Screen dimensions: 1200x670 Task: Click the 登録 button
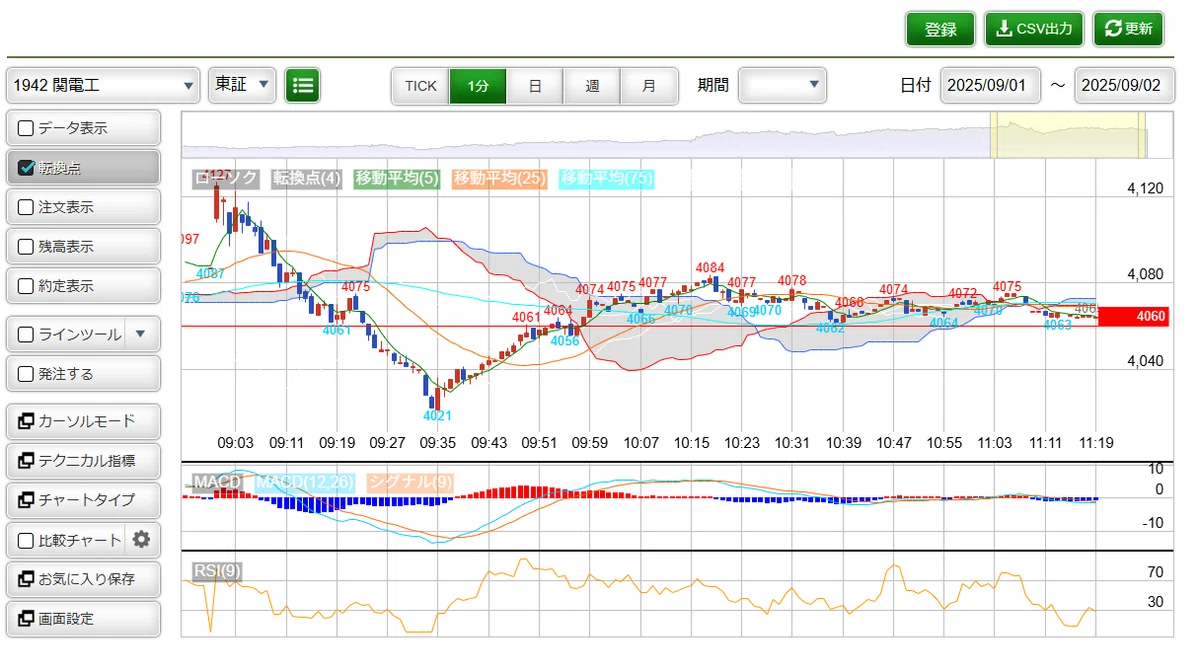(940, 29)
